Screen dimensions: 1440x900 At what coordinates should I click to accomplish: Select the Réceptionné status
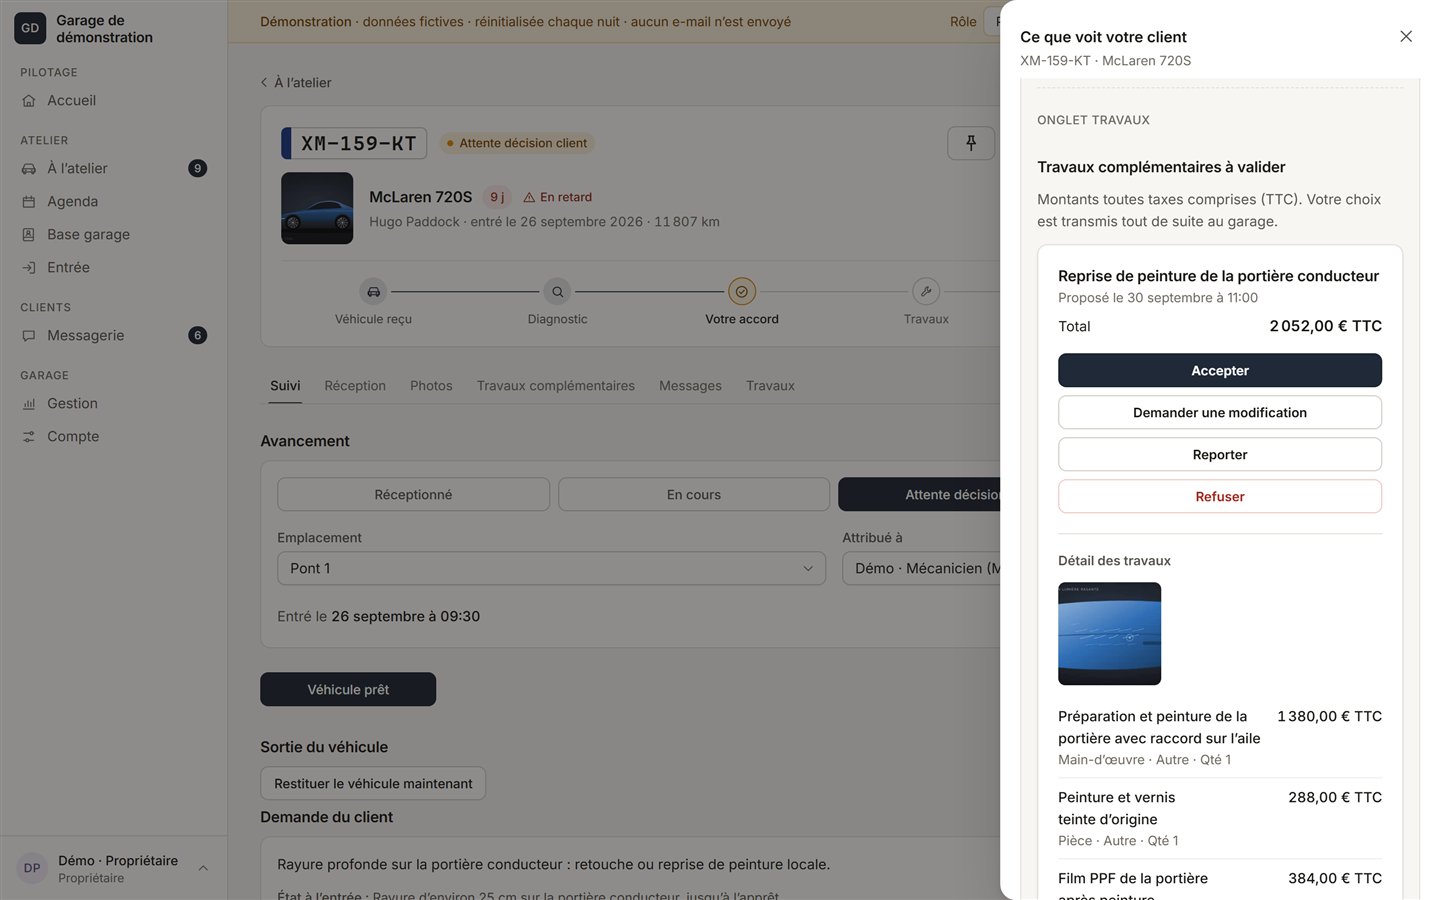(x=413, y=495)
